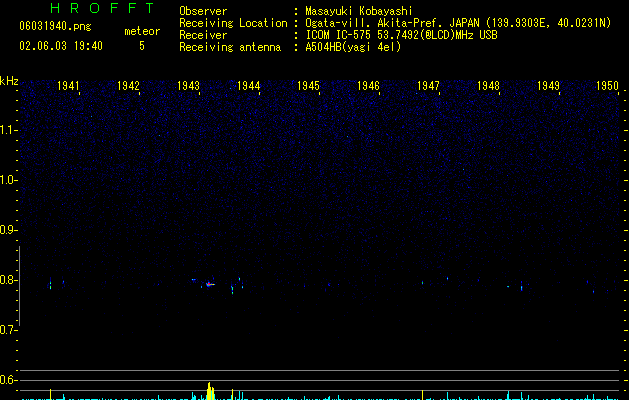Click the kHz axis unit label

[x=9, y=81]
